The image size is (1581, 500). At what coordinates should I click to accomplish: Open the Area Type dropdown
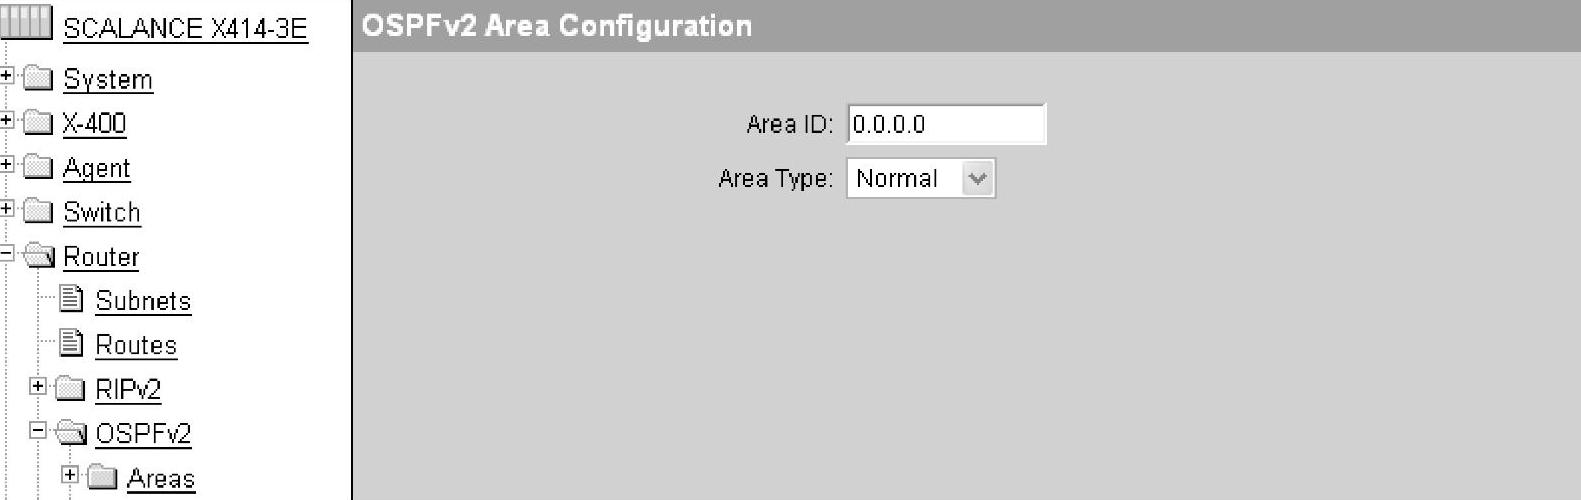(977, 179)
